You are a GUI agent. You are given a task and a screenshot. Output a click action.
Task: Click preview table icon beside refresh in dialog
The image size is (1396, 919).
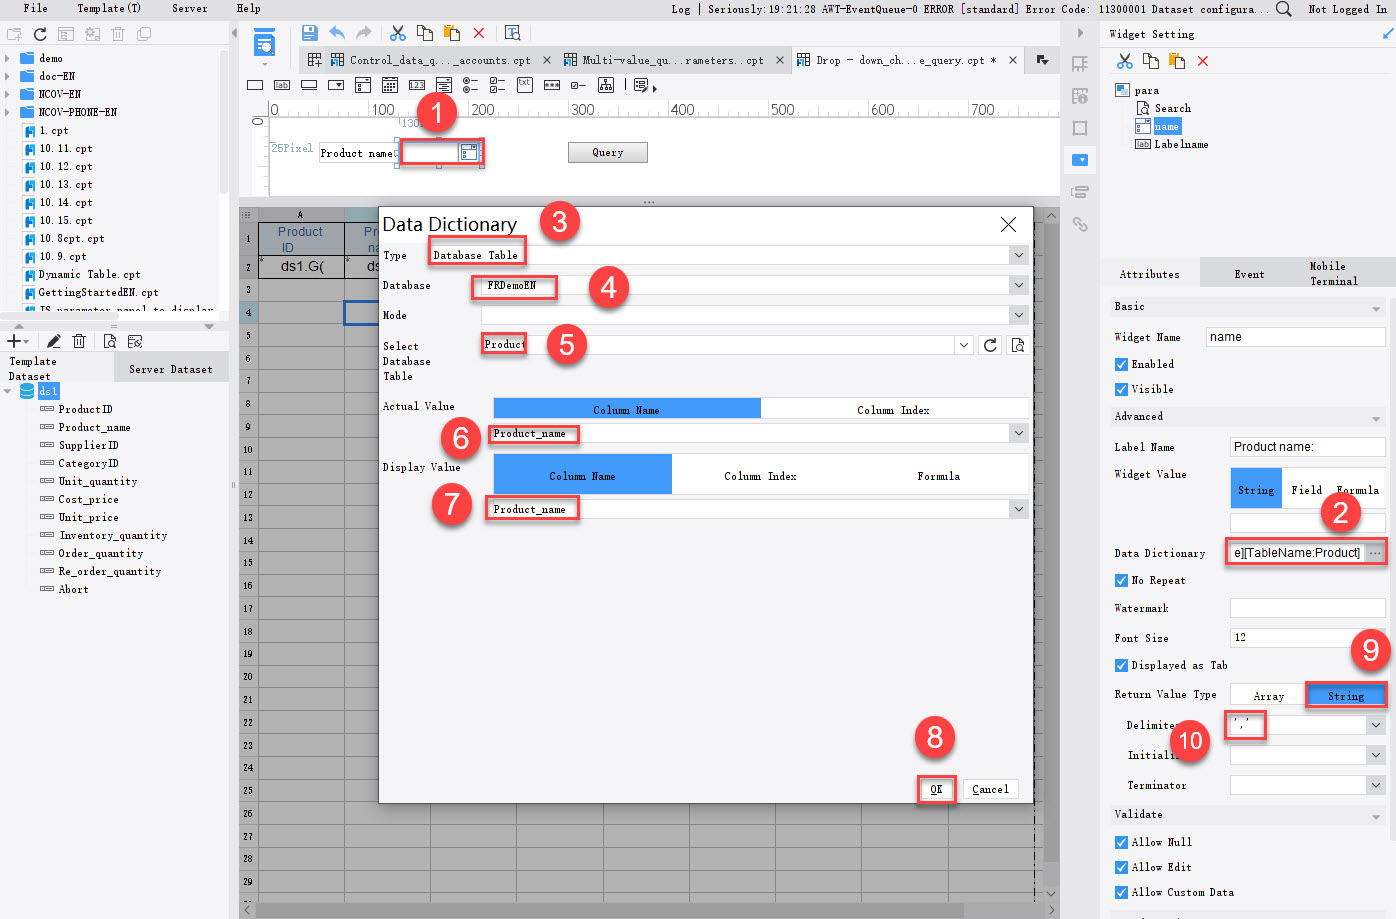[x=1018, y=345]
